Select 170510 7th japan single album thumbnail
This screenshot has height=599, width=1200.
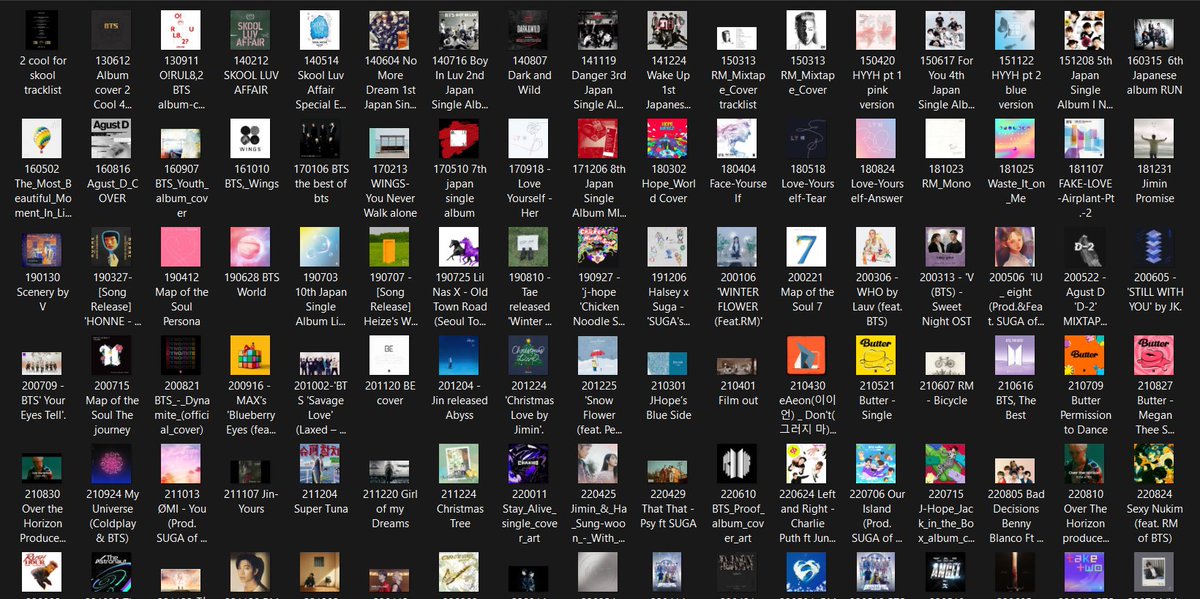[x=459, y=139]
